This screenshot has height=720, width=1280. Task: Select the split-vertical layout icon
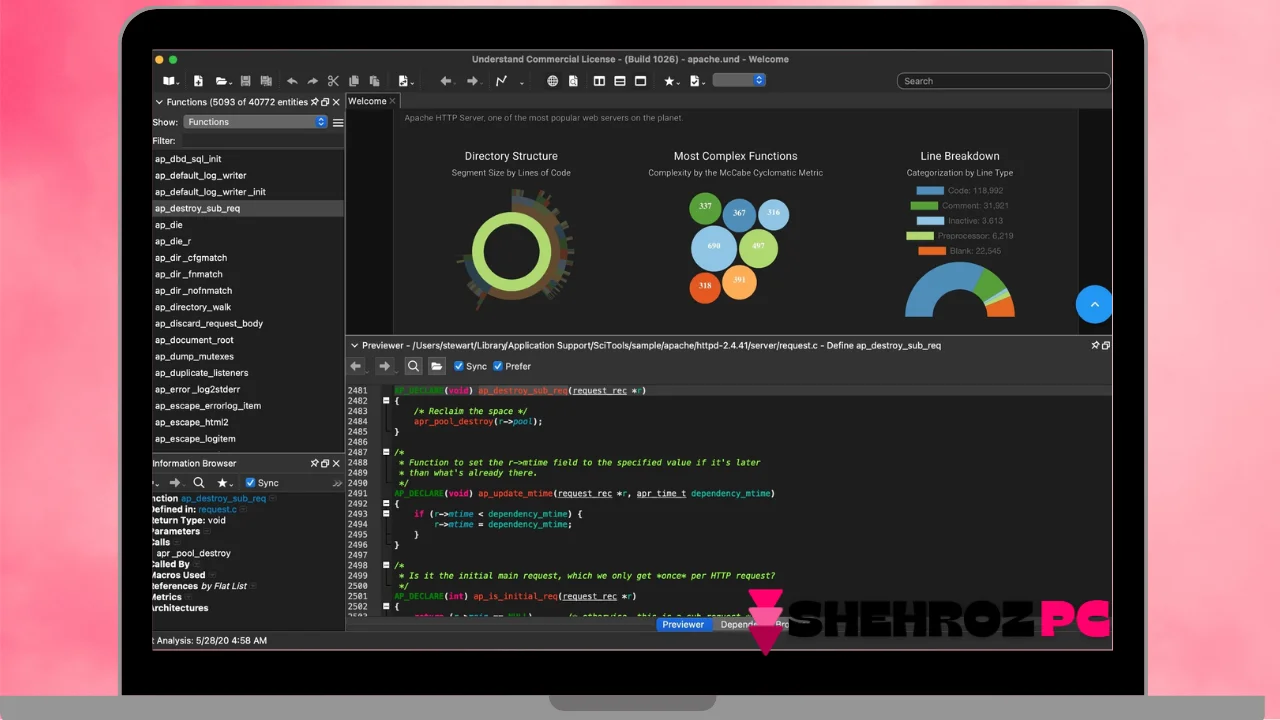[x=600, y=81]
